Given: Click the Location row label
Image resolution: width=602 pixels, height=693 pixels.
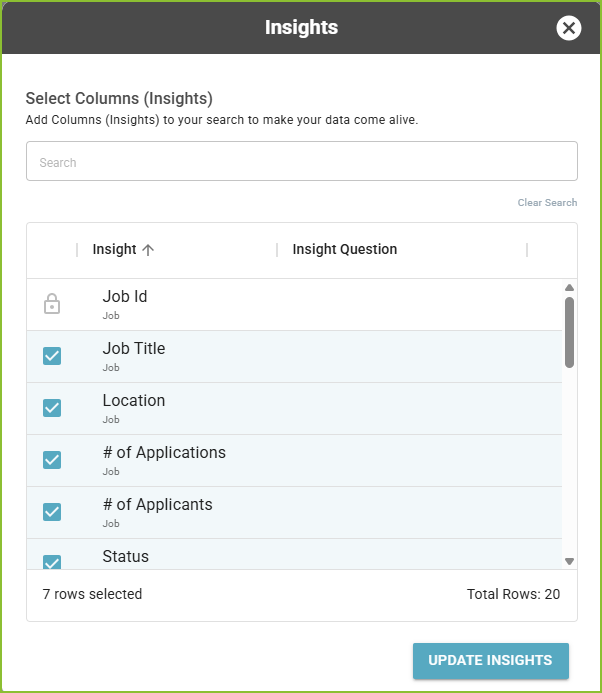Looking at the screenshot, I should 134,400.
